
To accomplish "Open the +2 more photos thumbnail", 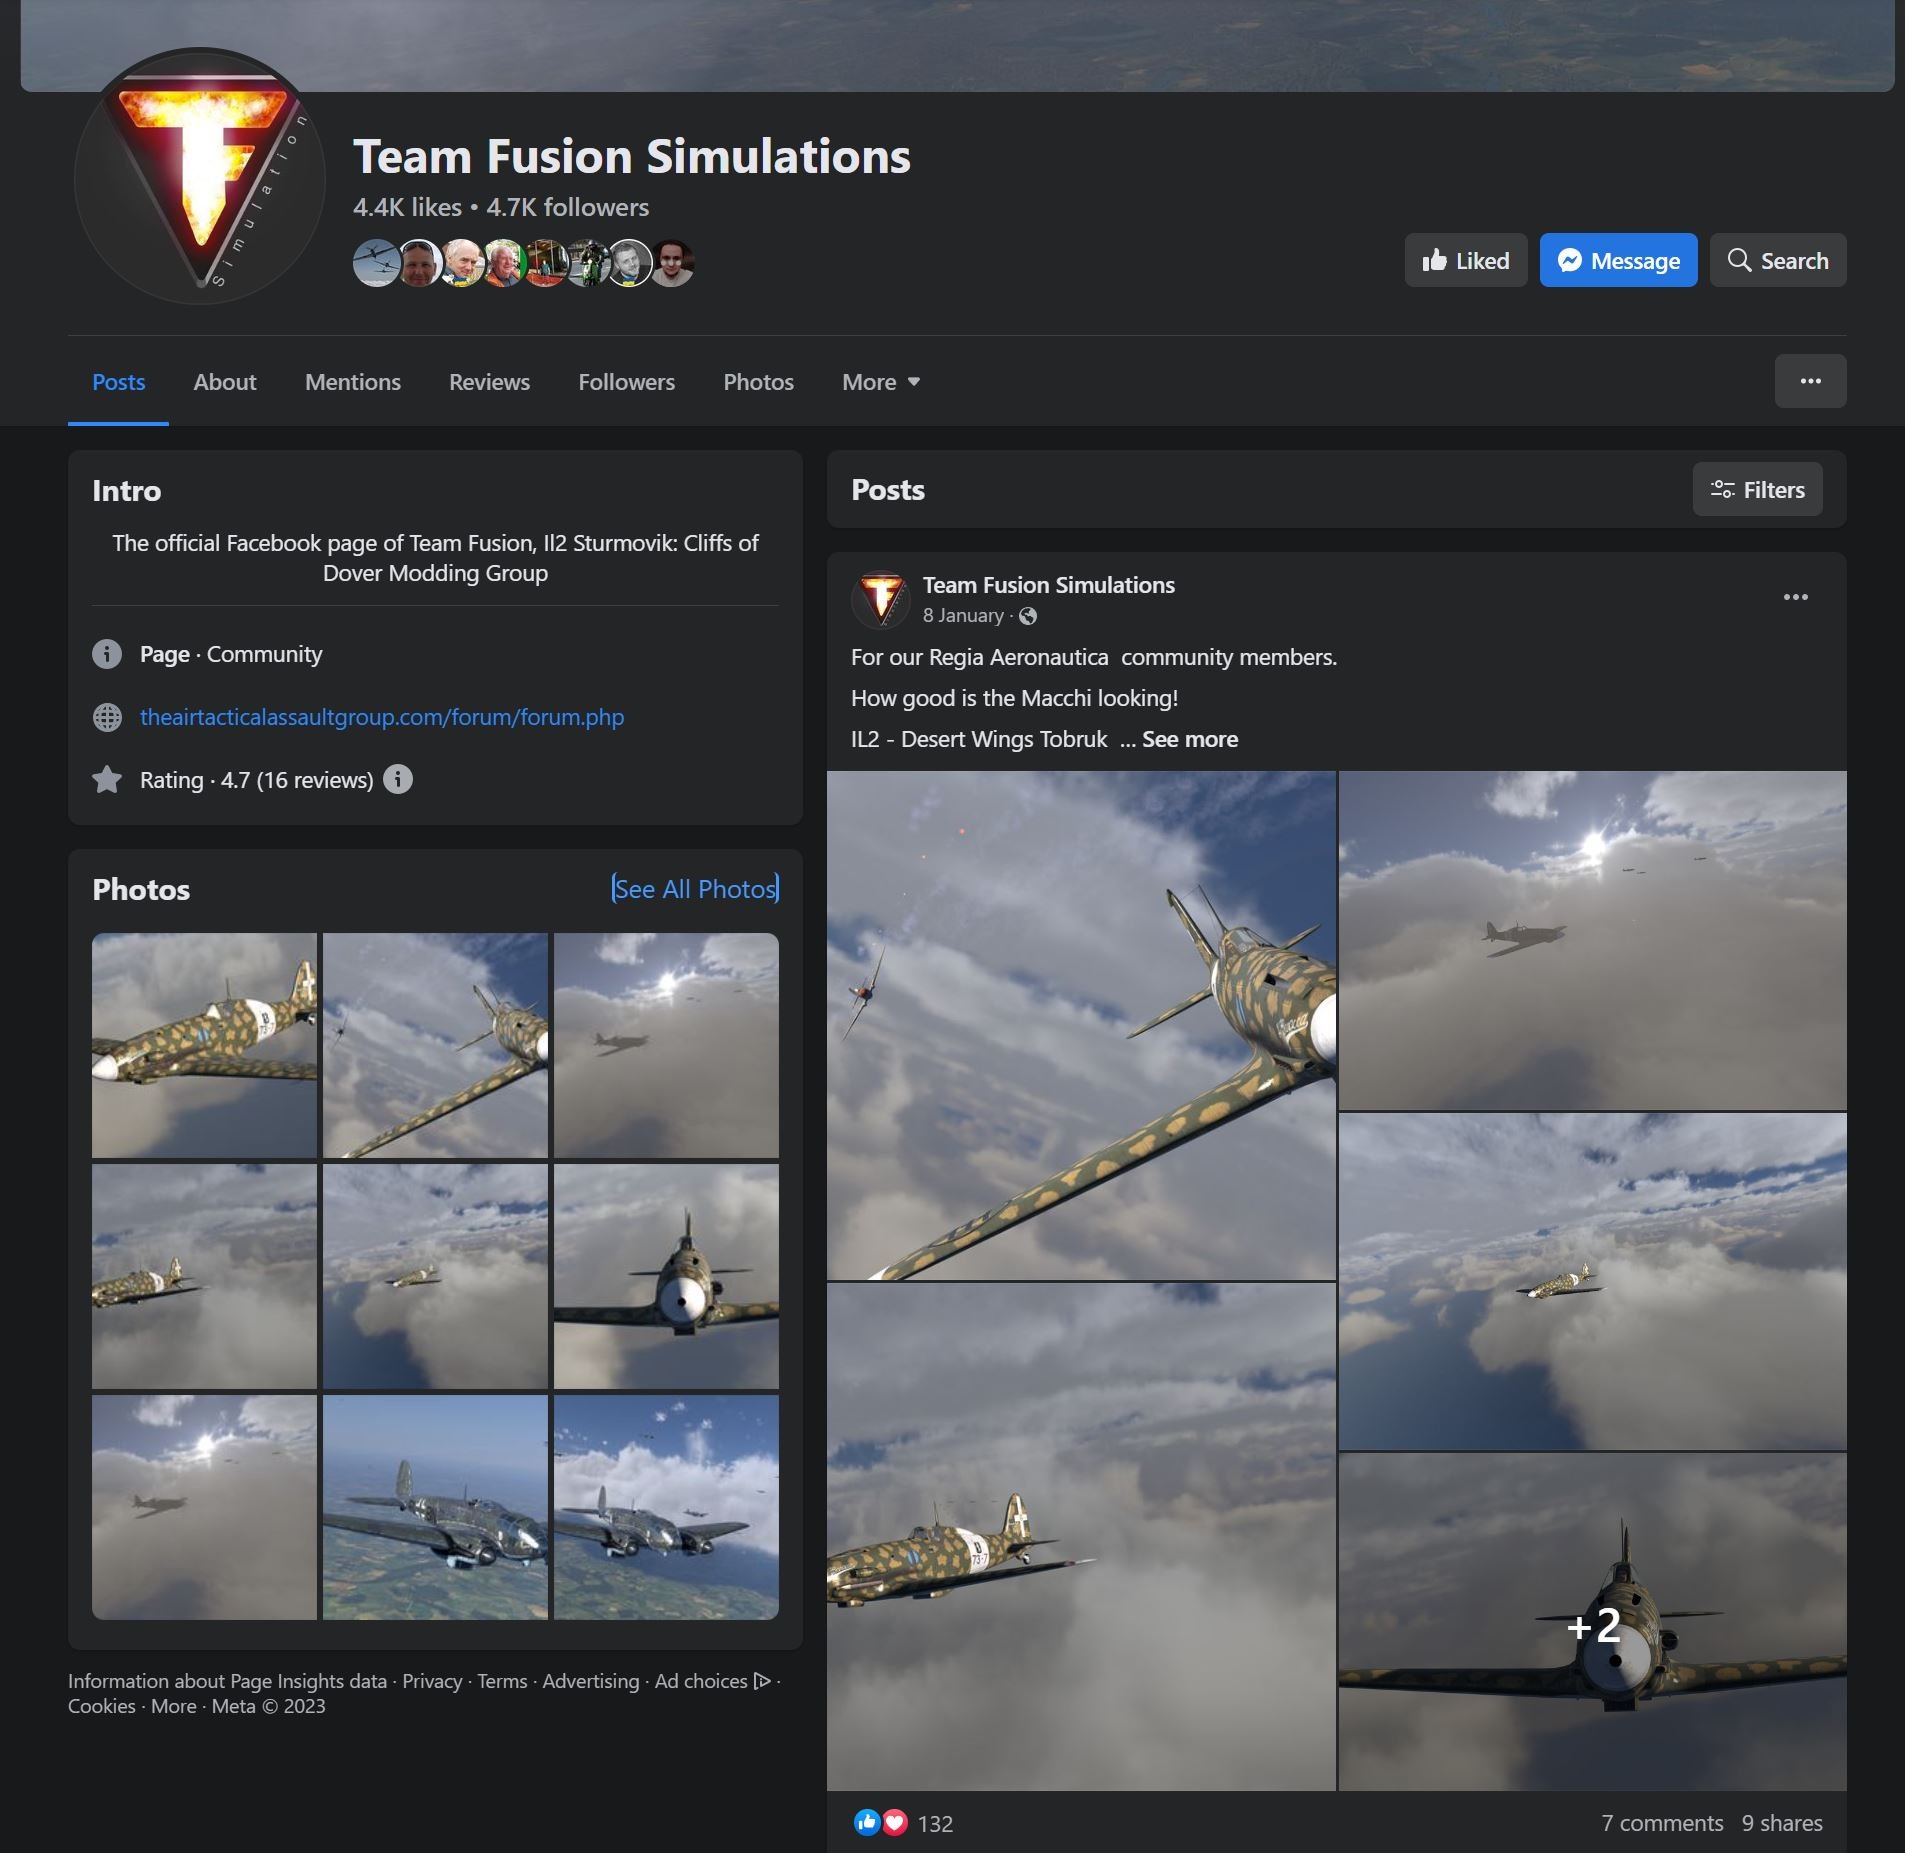I will point(1592,1621).
